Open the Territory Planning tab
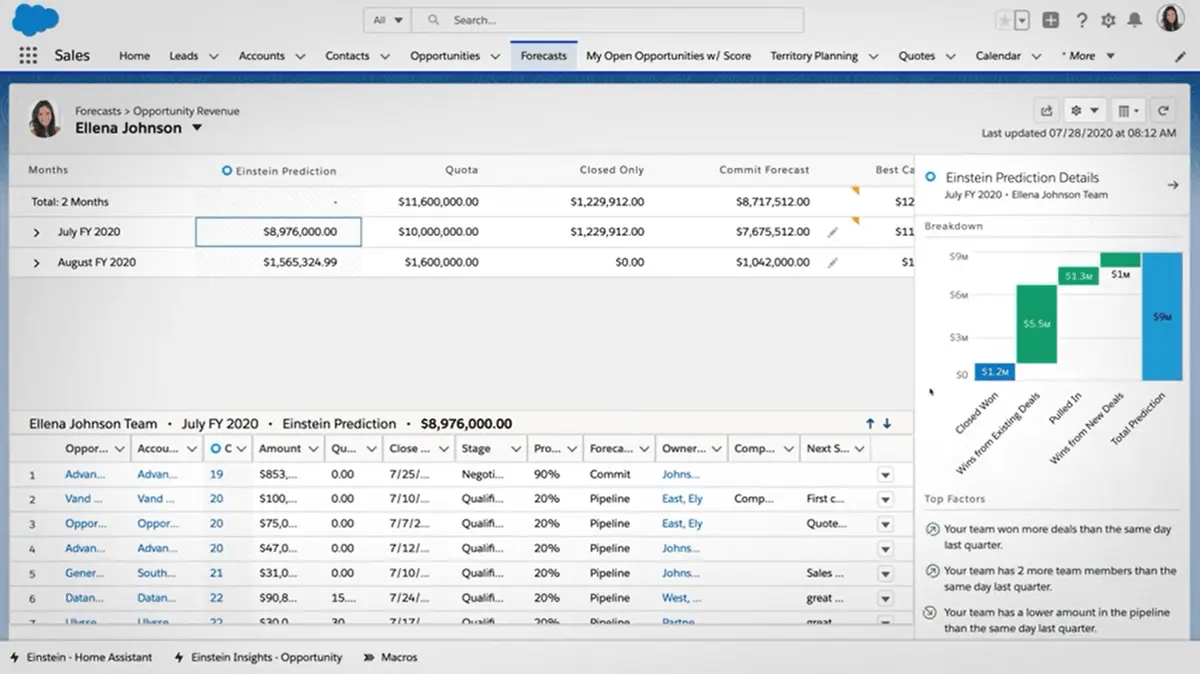 coord(814,56)
